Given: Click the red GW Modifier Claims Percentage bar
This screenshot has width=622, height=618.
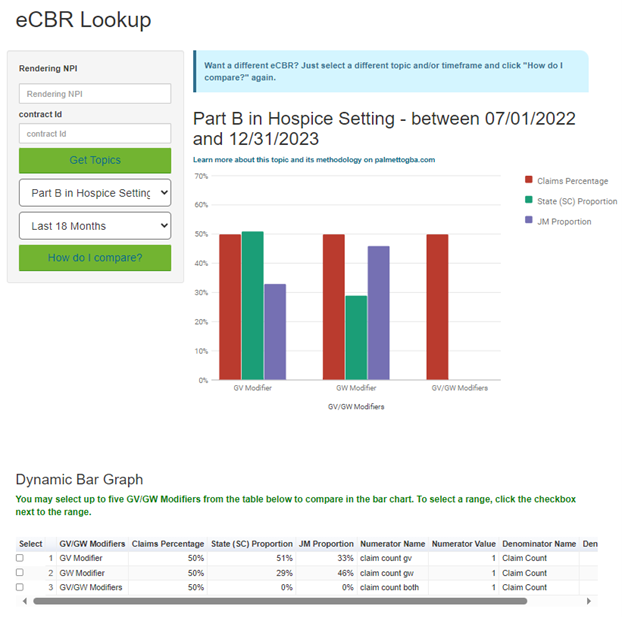Looking at the screenshot, I should (x=334, y=307).
